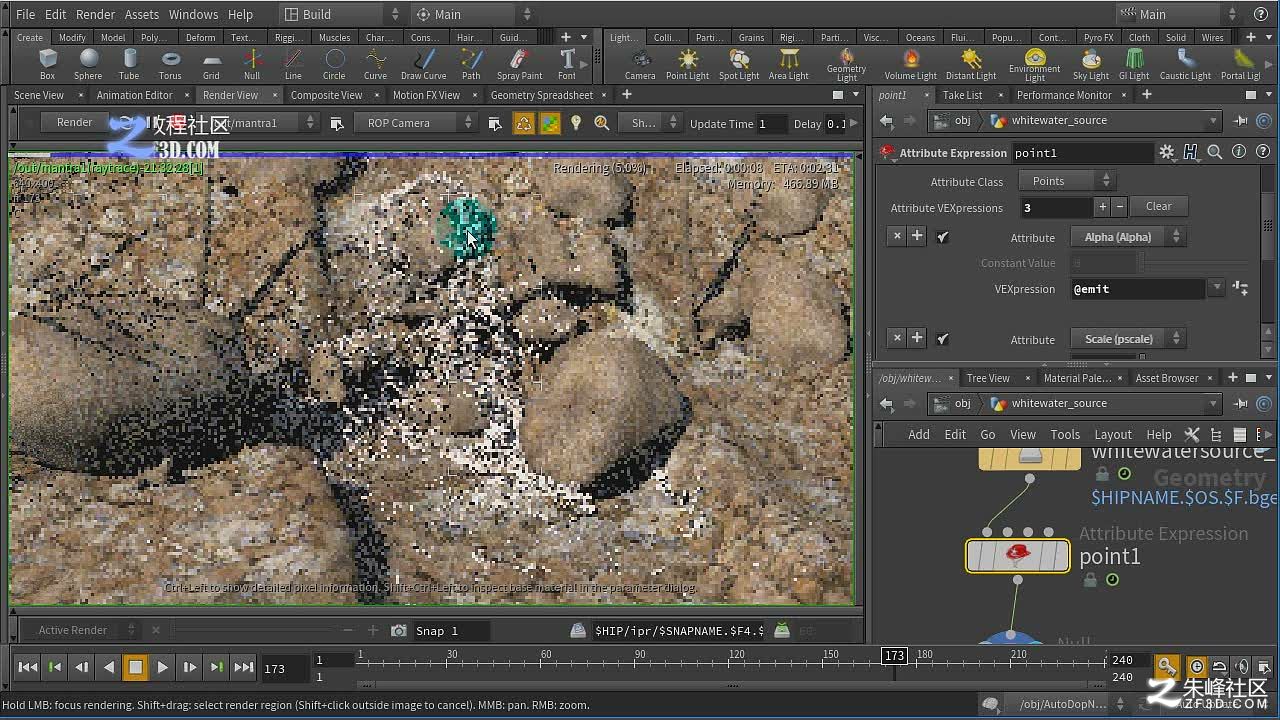Image resolution: width=1280 pixels, height=720 pixels.
Task: Switch to the Geometry Spreadsheet tab
Action: pos(542,95)
